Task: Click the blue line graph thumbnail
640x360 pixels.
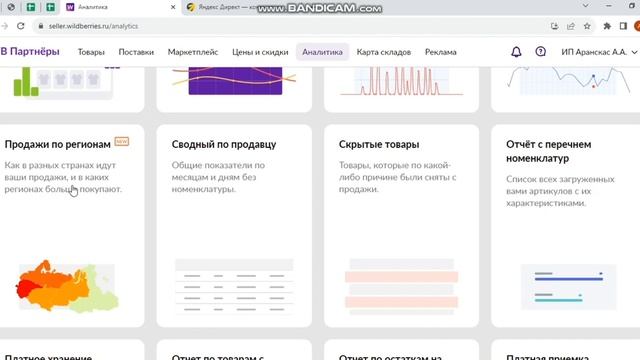Action: (x=569, y=81)
